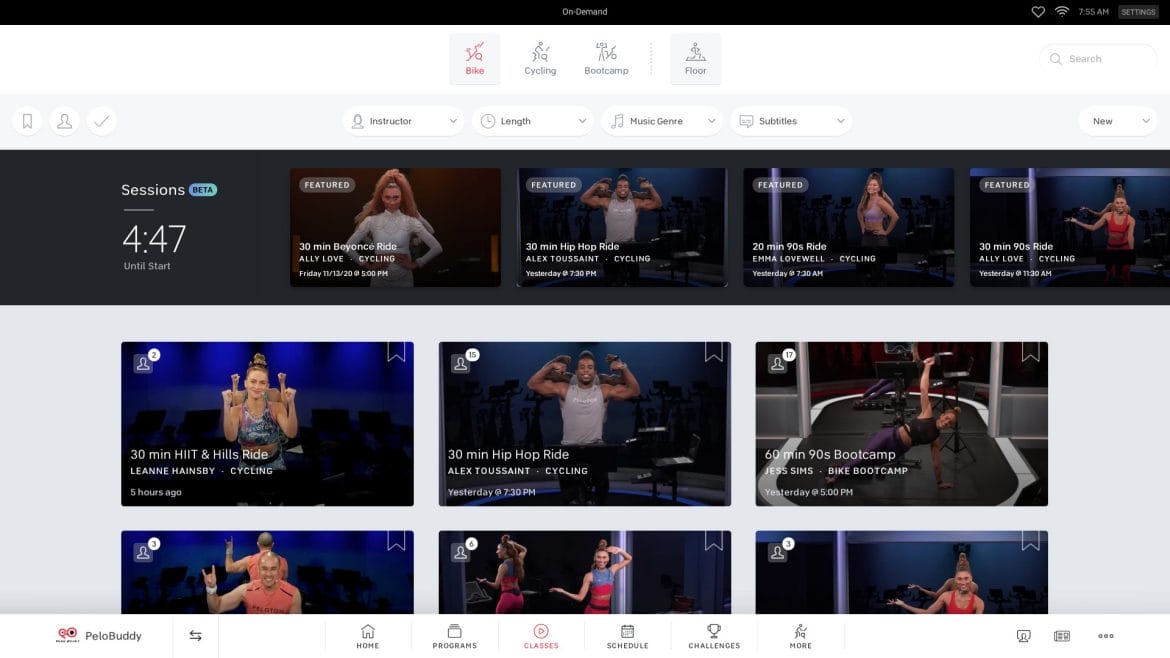The width and height of the screenshot is (1170, 658).
Task: Go to Schedule tab
Action: (628, 636)
